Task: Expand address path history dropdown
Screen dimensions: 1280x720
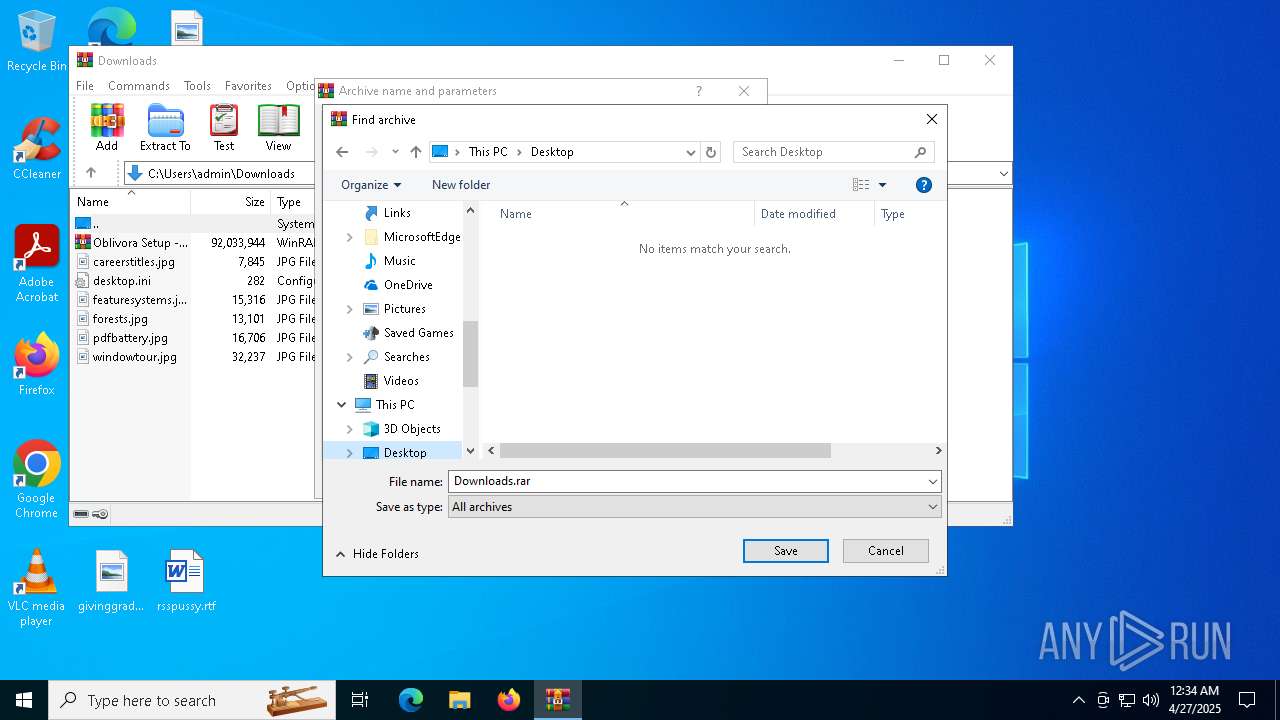Action: (690, 152)
